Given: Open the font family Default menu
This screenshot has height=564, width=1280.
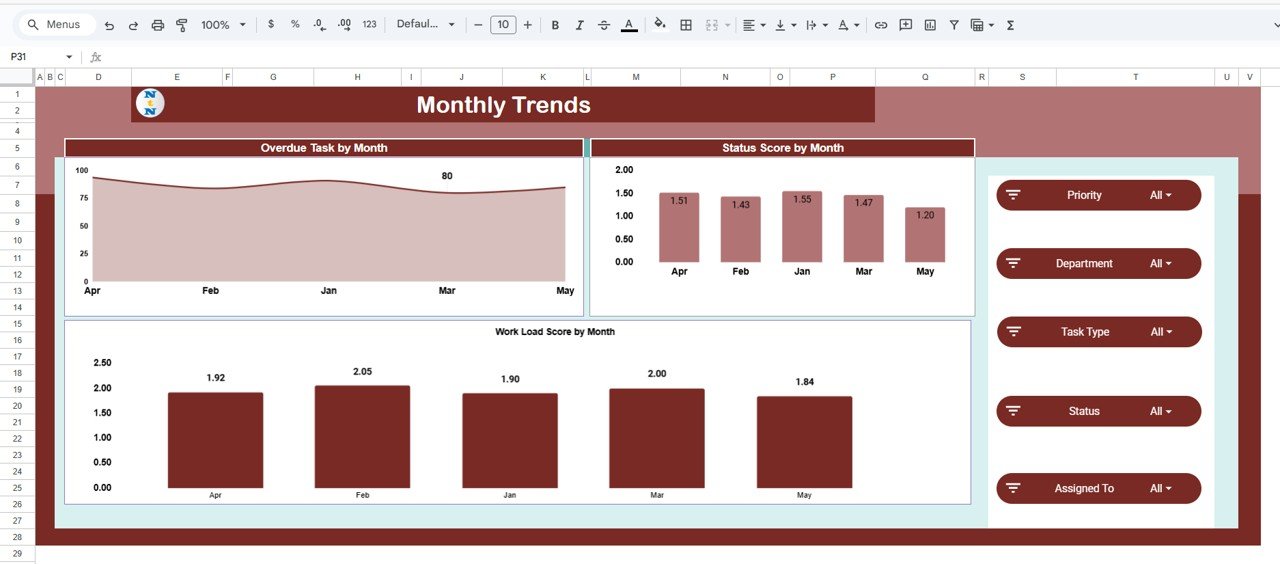Looking at the screenshot, I should point(425,25).
